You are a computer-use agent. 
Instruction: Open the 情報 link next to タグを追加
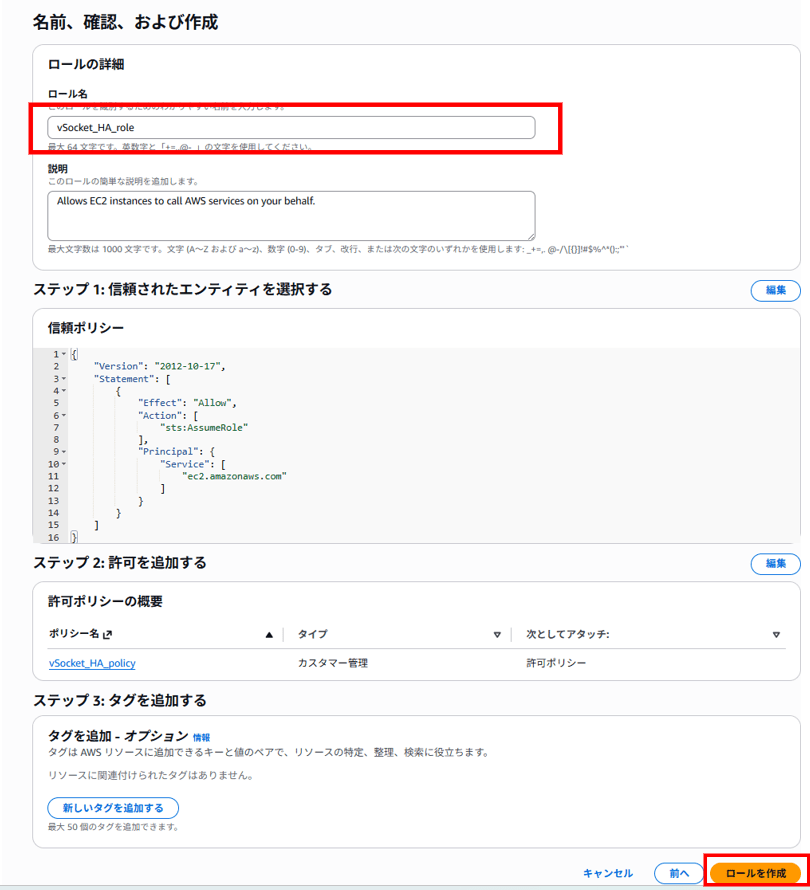(x=201, y=737)
